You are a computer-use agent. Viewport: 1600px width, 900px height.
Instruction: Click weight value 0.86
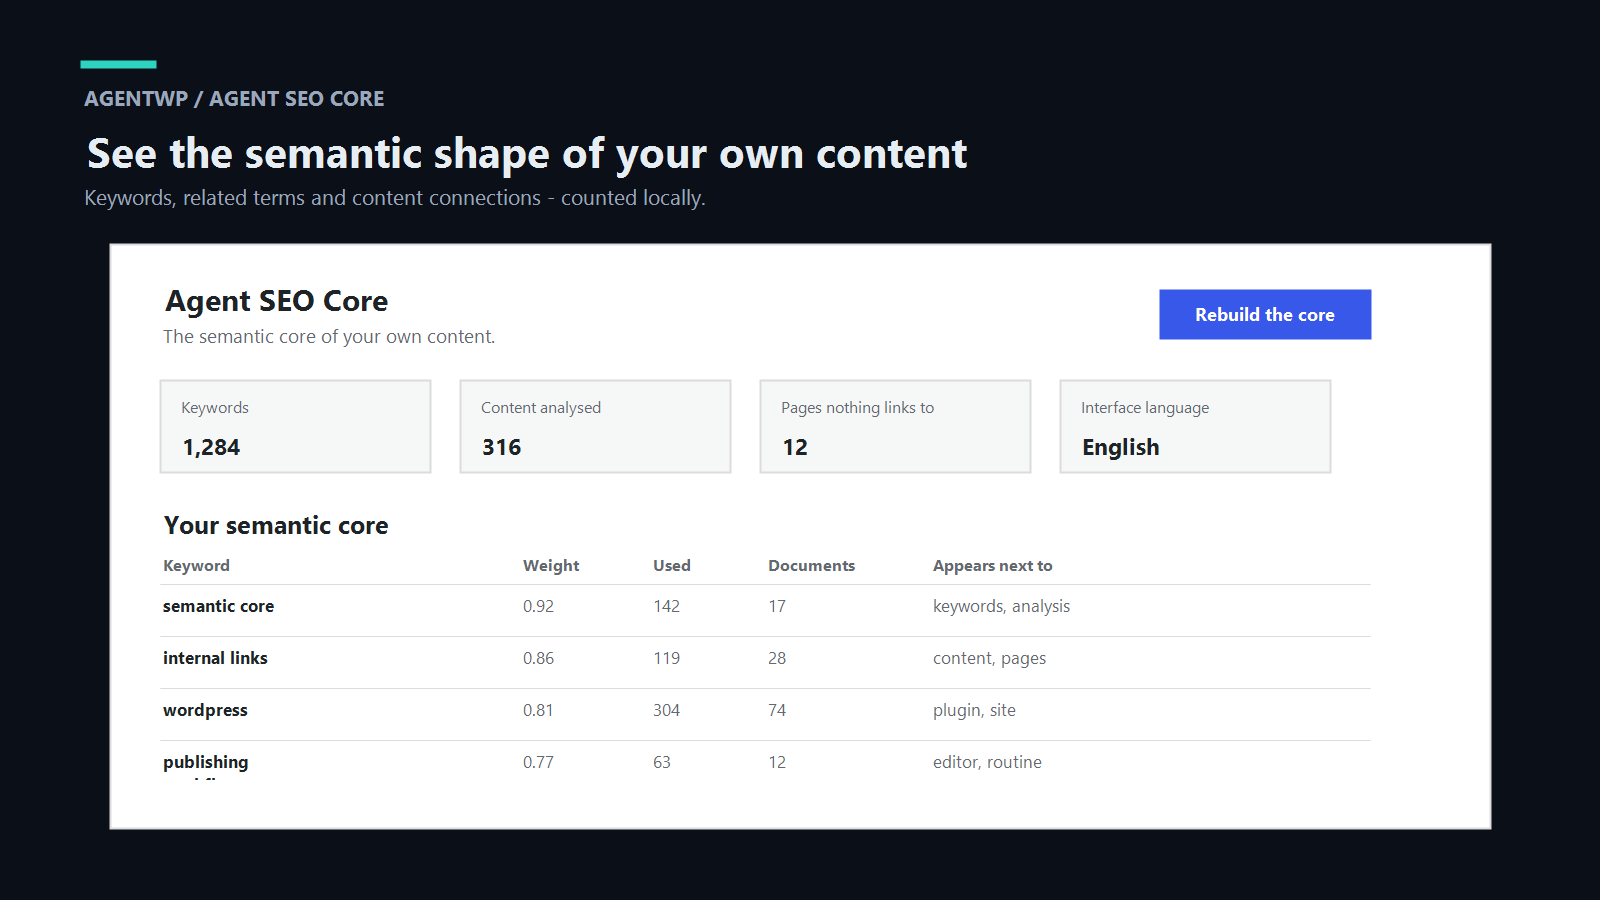click(x=538, y=658)
